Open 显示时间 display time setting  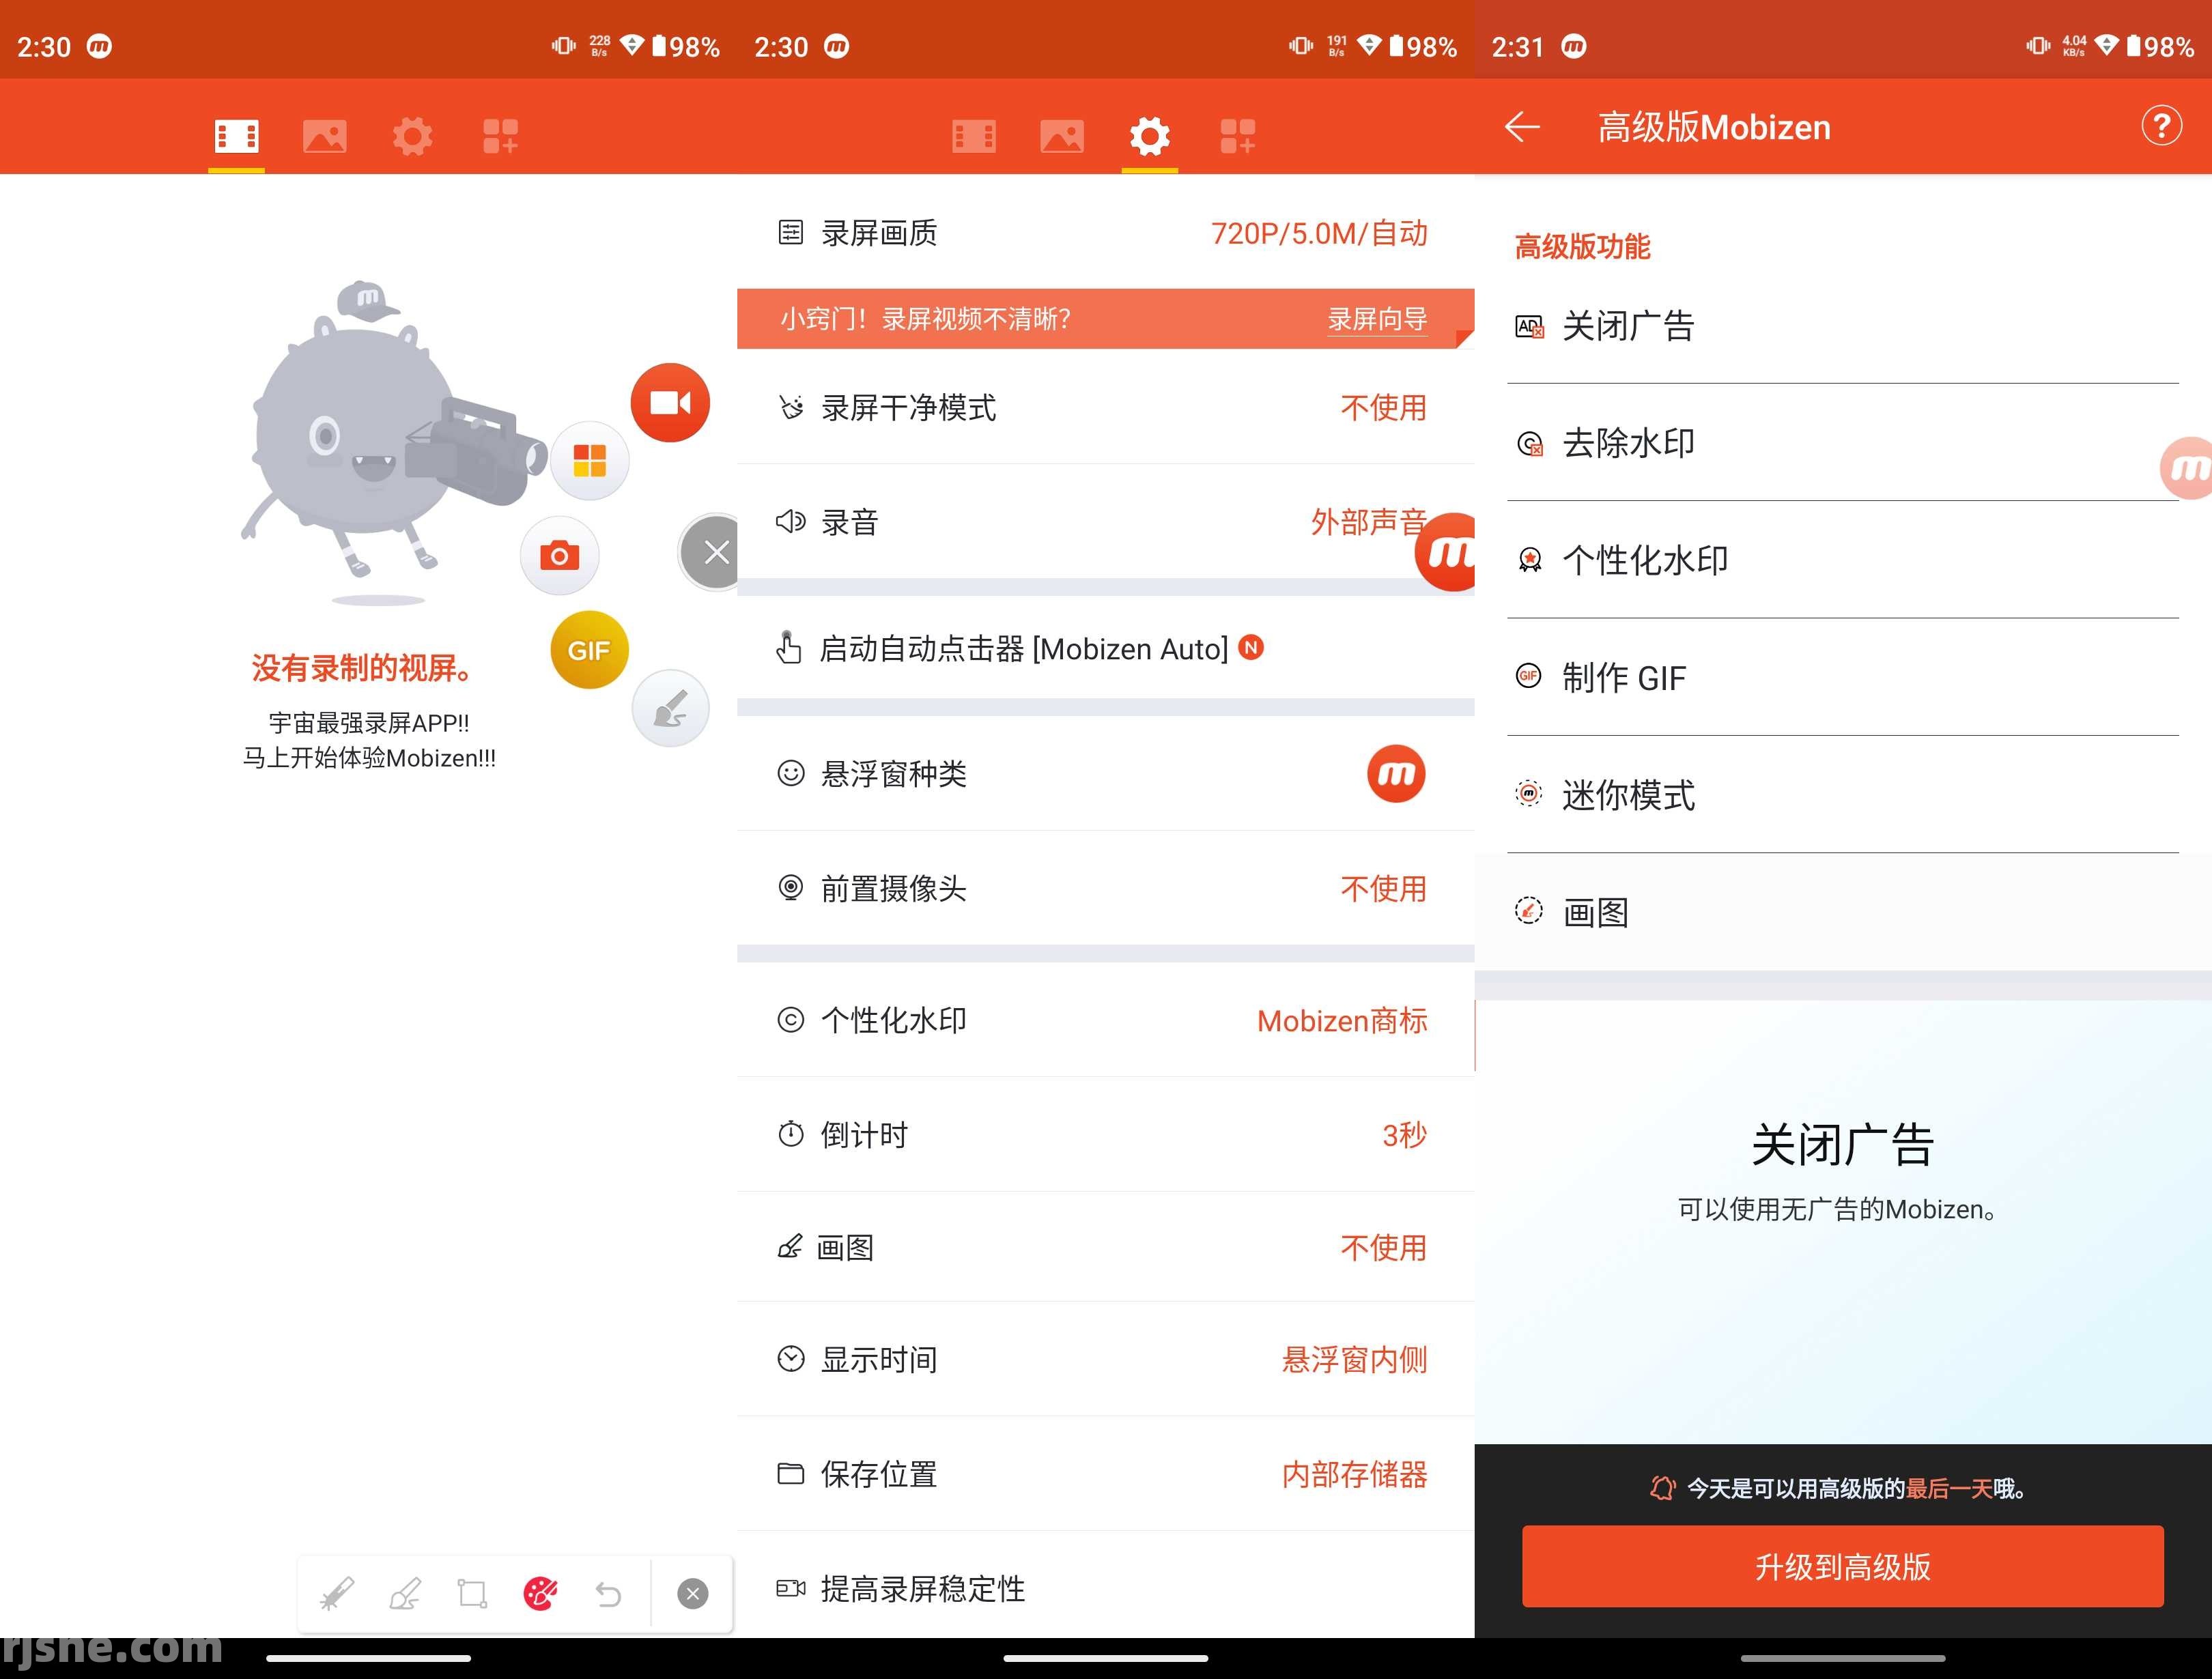coord(1105,1360)
